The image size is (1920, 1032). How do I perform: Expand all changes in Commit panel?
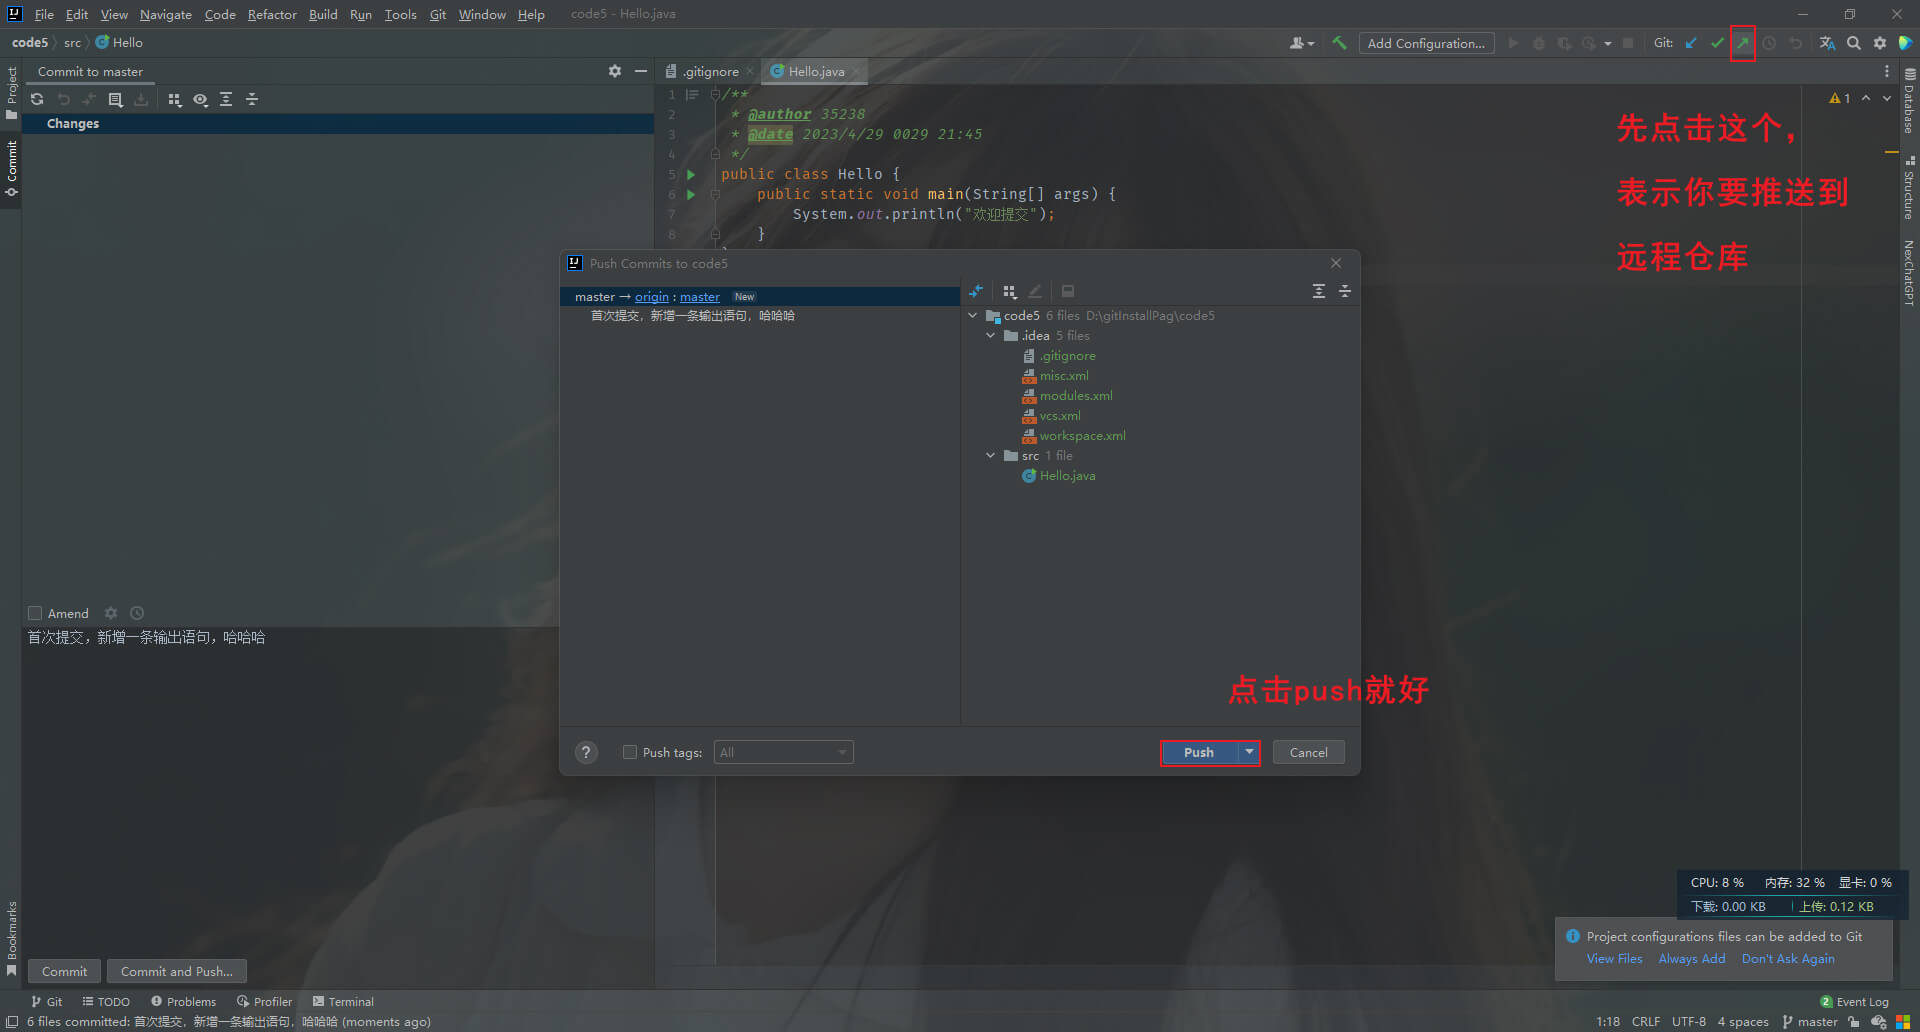point(226,99)
